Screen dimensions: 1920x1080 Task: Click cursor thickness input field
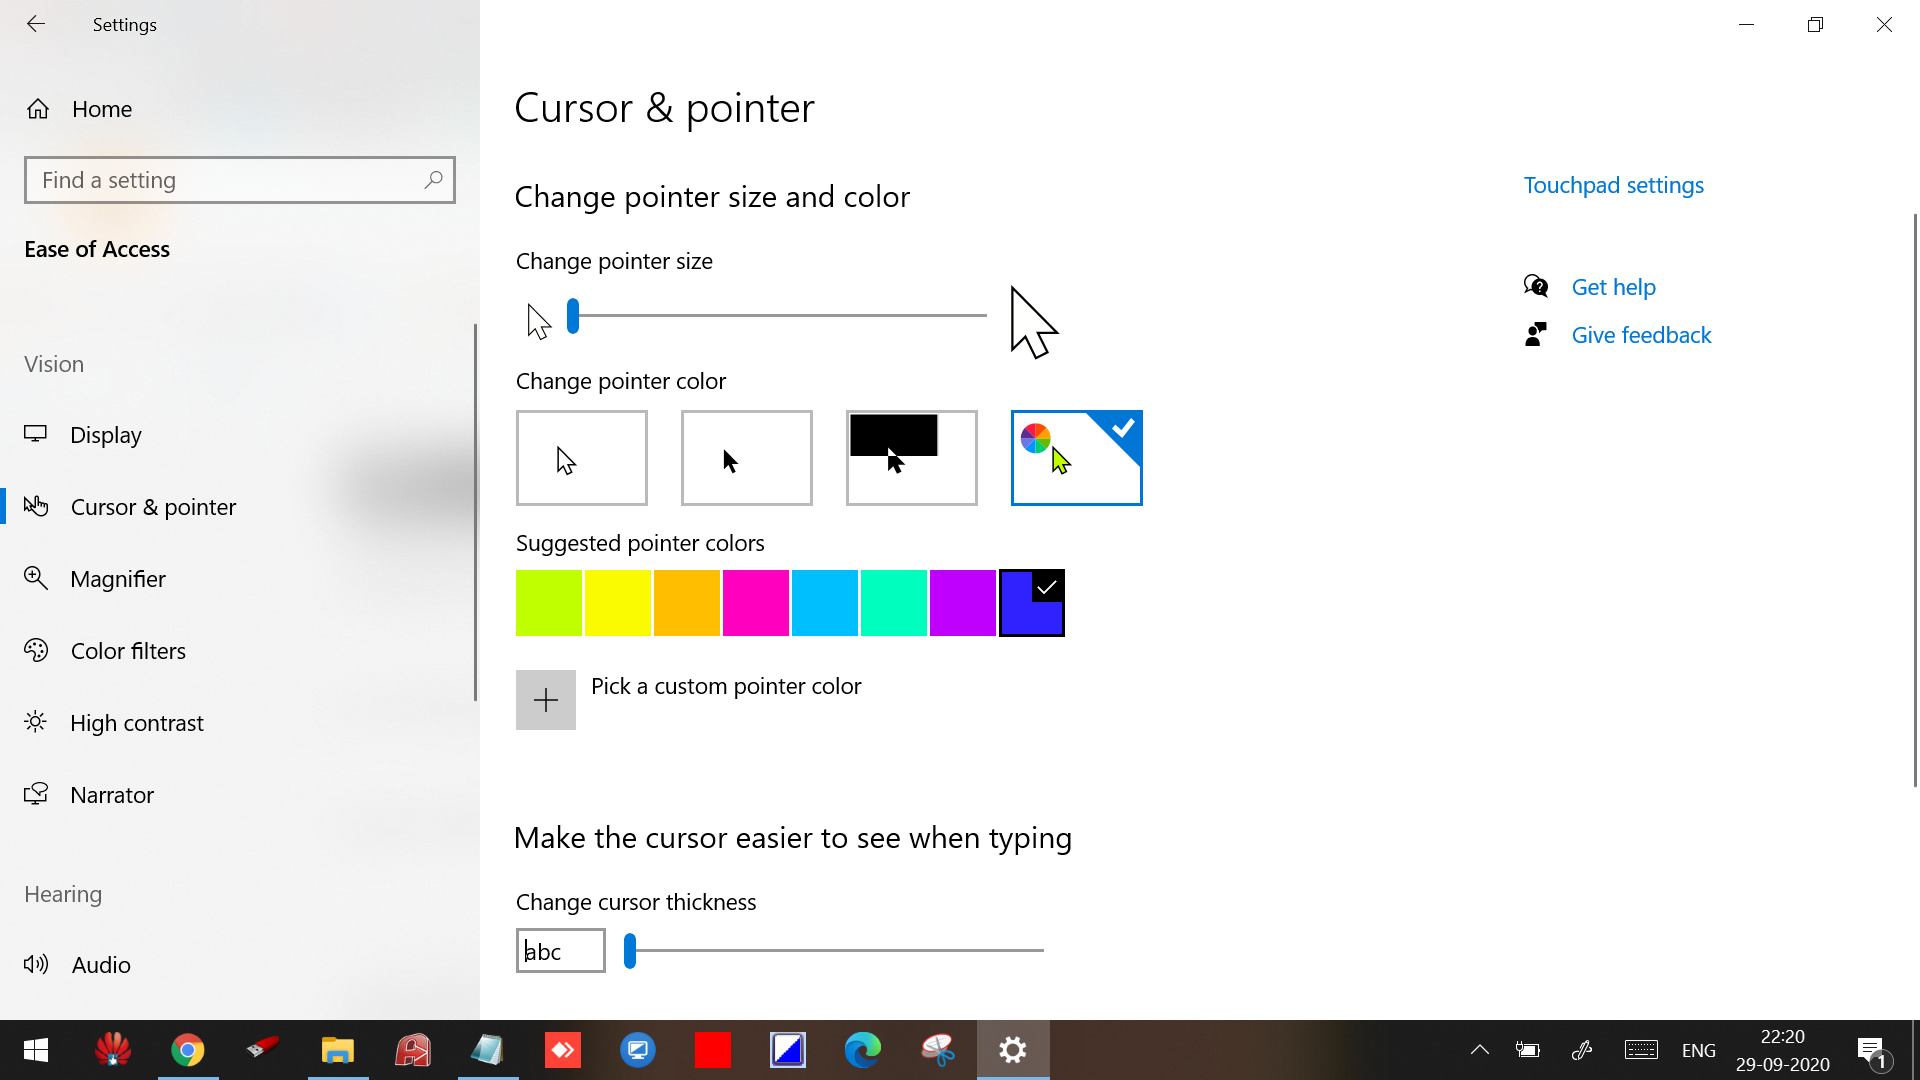pos(559,951)
